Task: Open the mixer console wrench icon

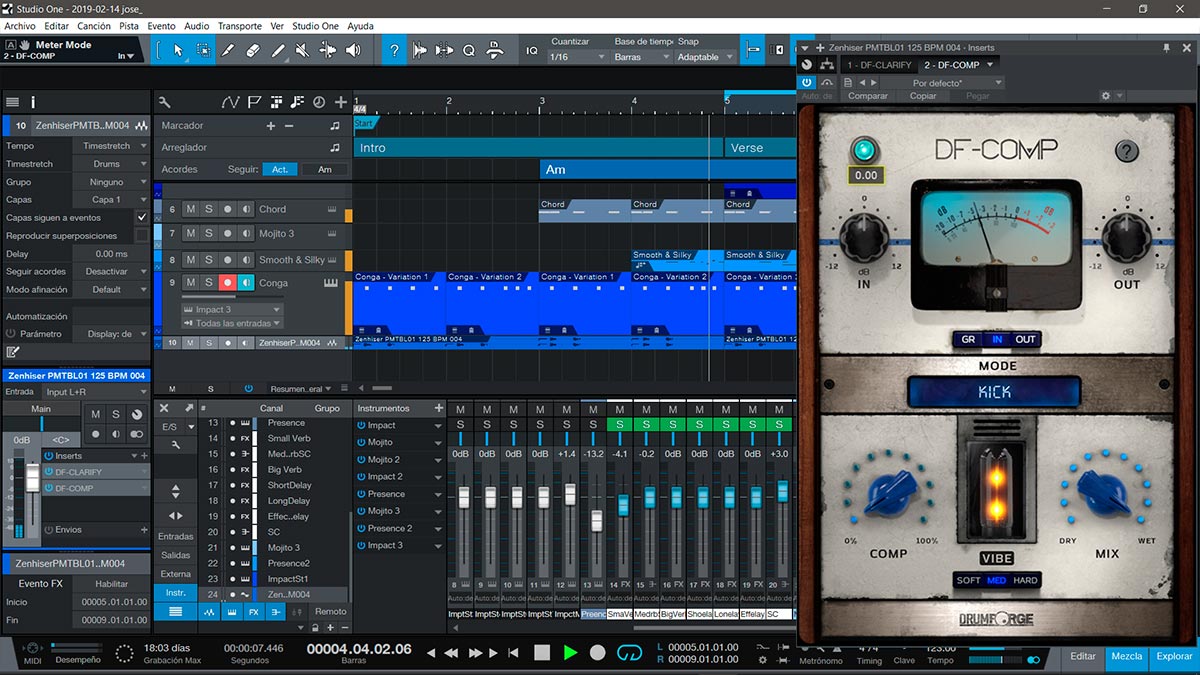Action: (176, 444)
